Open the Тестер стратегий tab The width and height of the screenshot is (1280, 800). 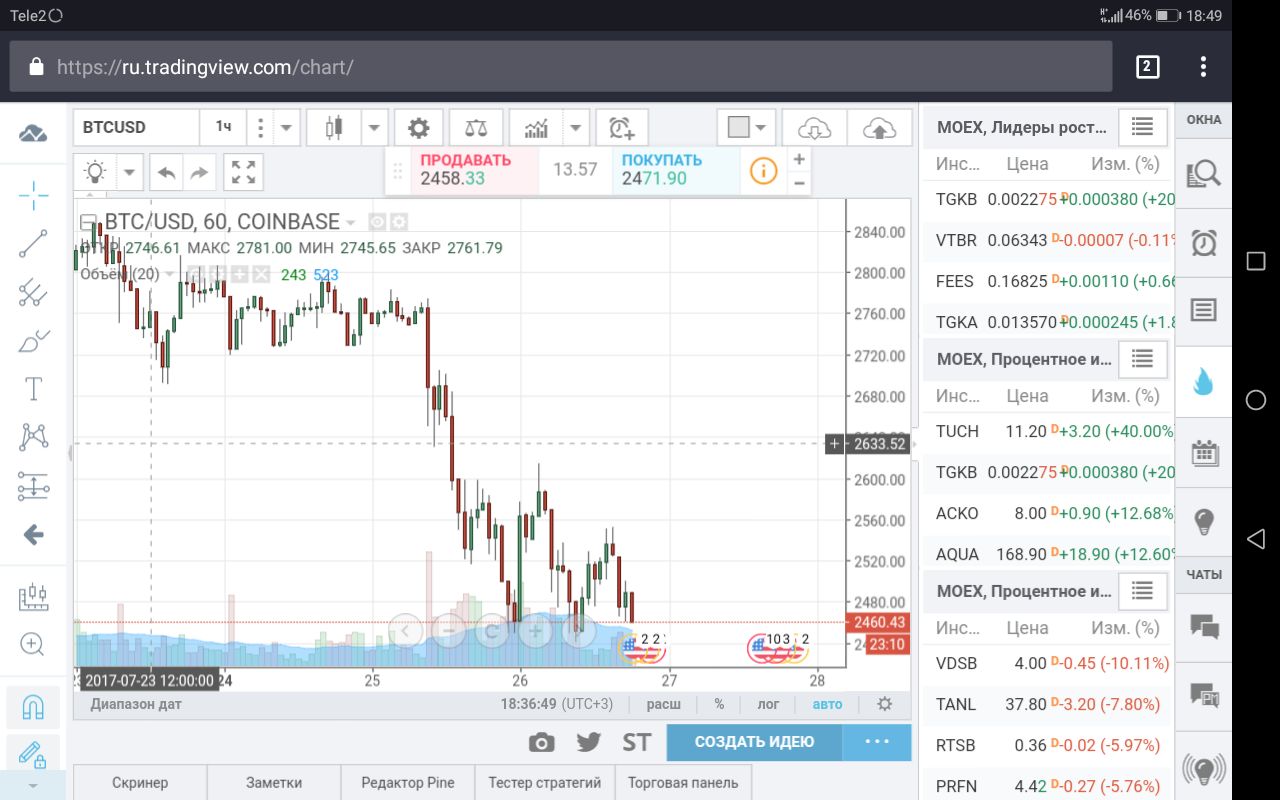pos(545,783)
